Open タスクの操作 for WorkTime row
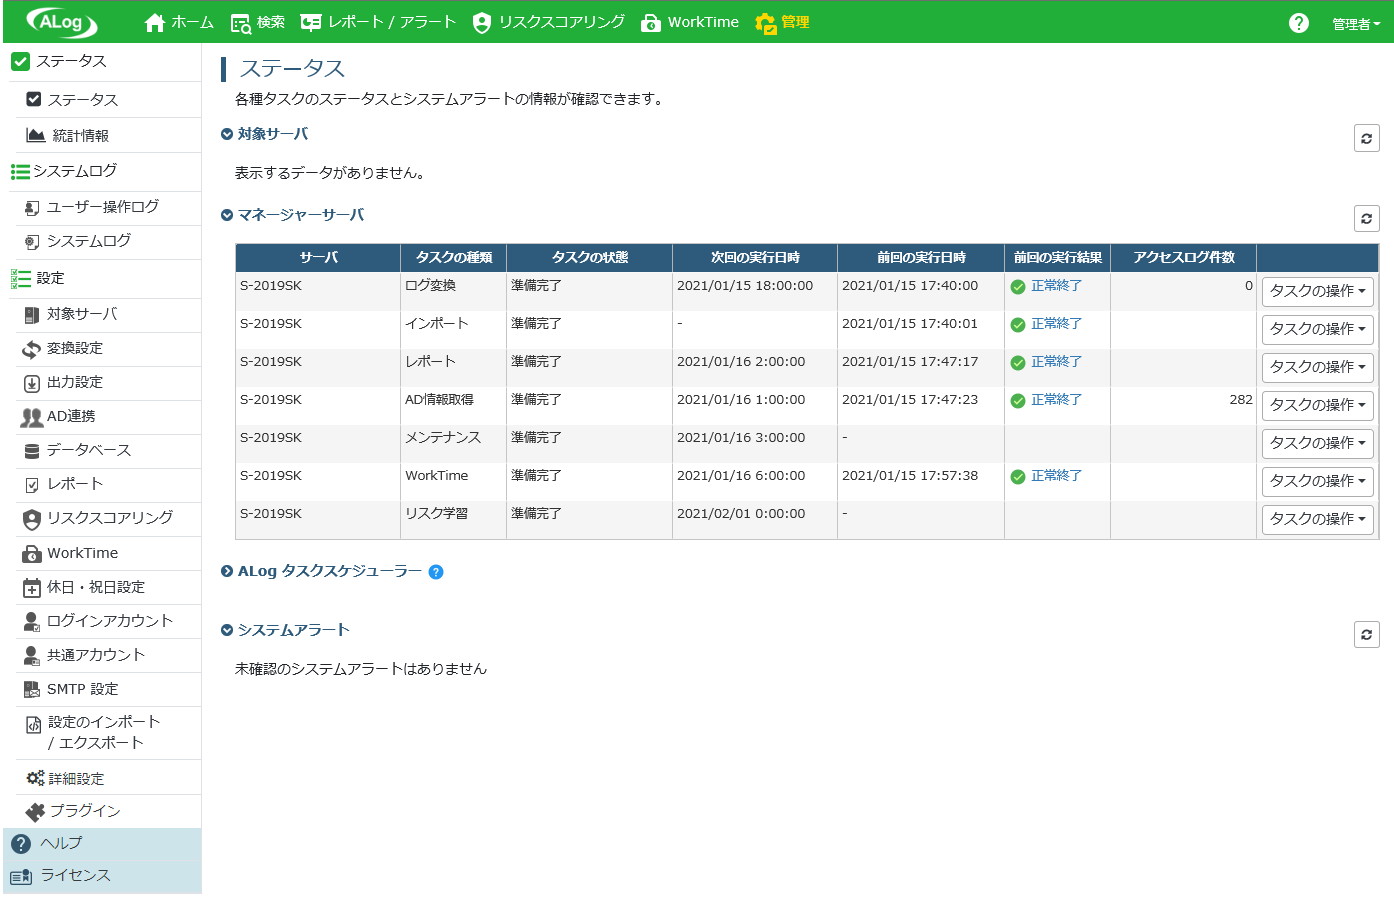1394x902 pixels. [x=1317, y=481]
